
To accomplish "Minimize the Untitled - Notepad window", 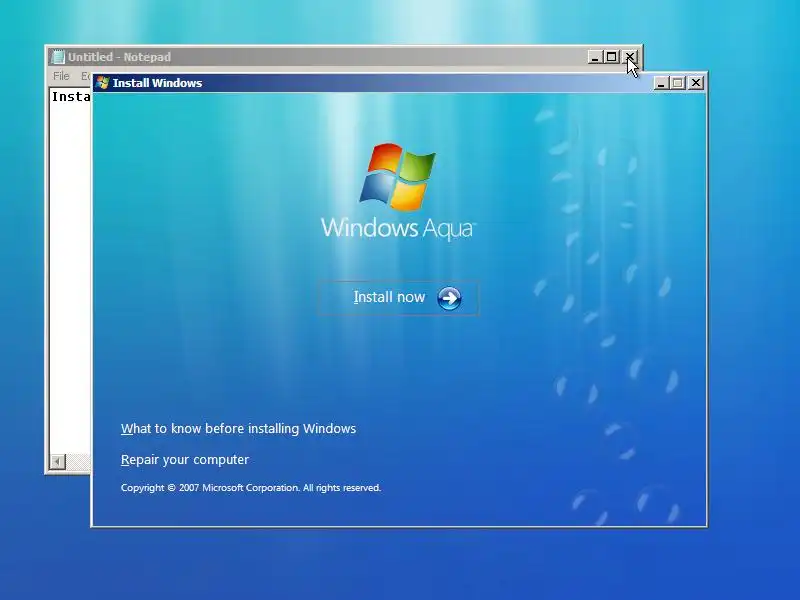I will point(595,57).
